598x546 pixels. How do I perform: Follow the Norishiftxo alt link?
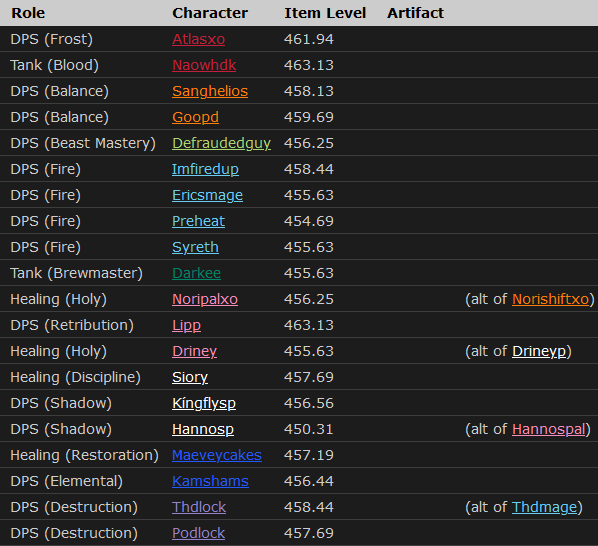point(550,299)
